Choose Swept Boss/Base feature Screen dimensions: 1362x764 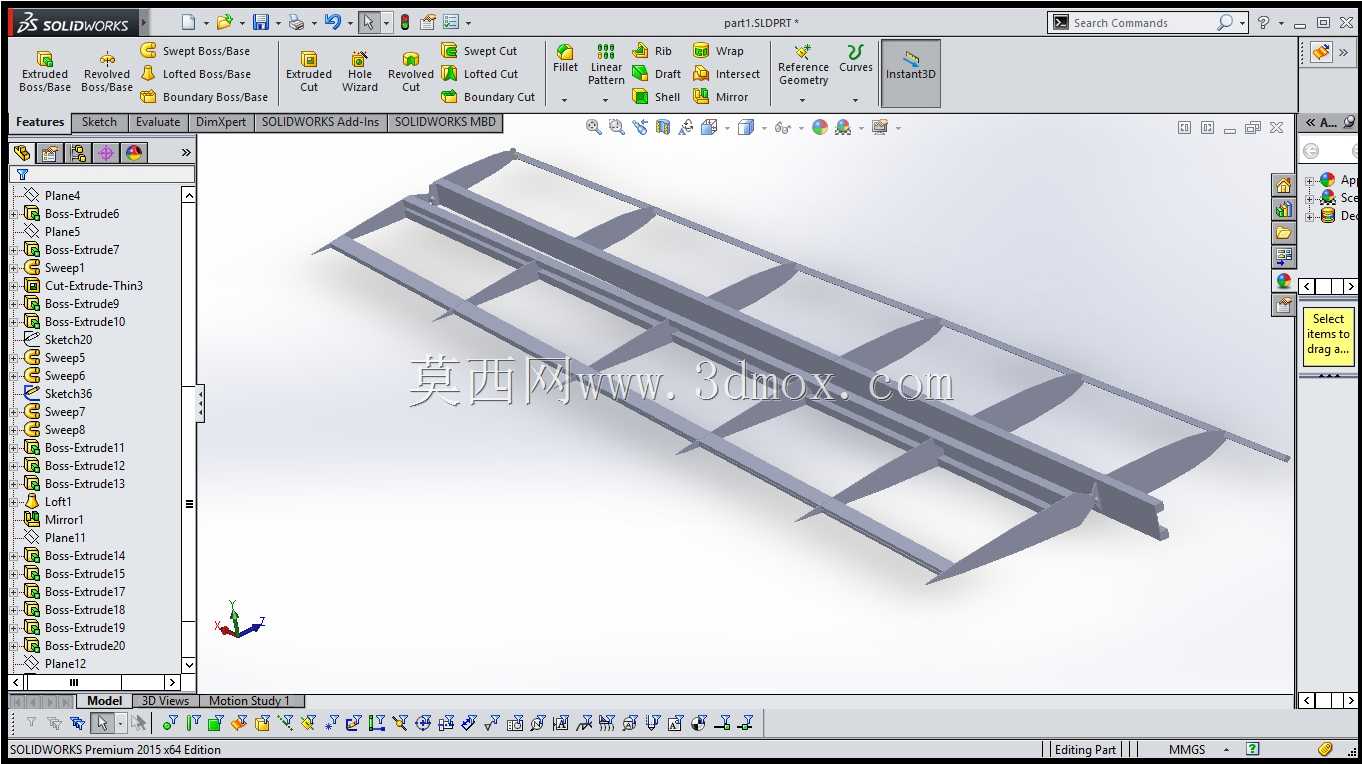(195, 51)
